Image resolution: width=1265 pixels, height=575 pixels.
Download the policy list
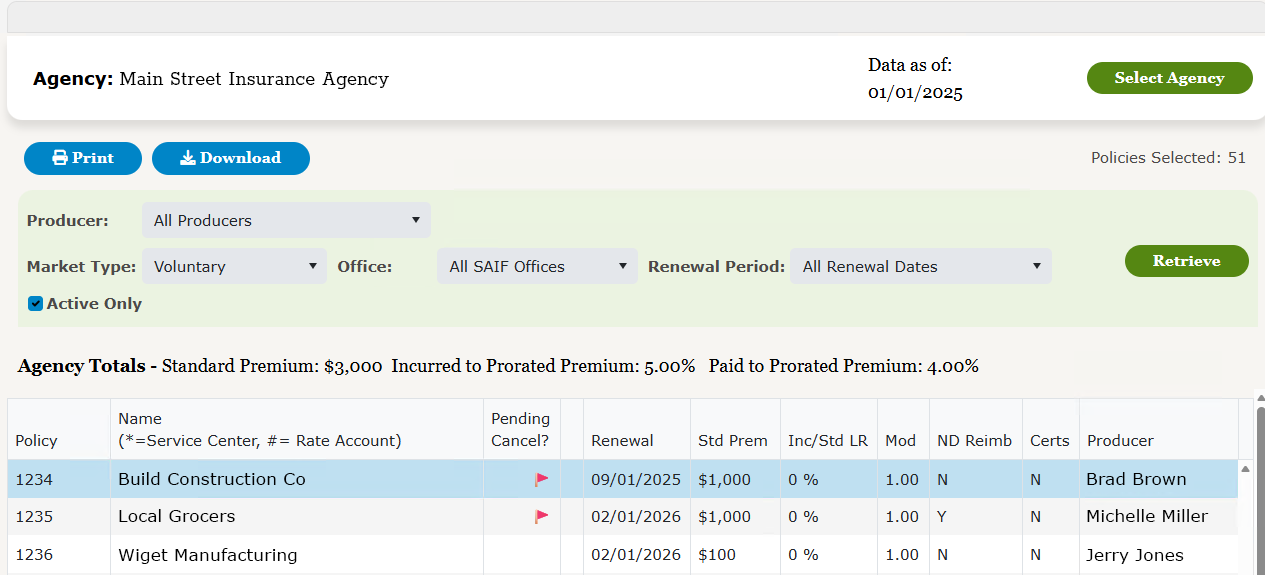click(231, 158)
